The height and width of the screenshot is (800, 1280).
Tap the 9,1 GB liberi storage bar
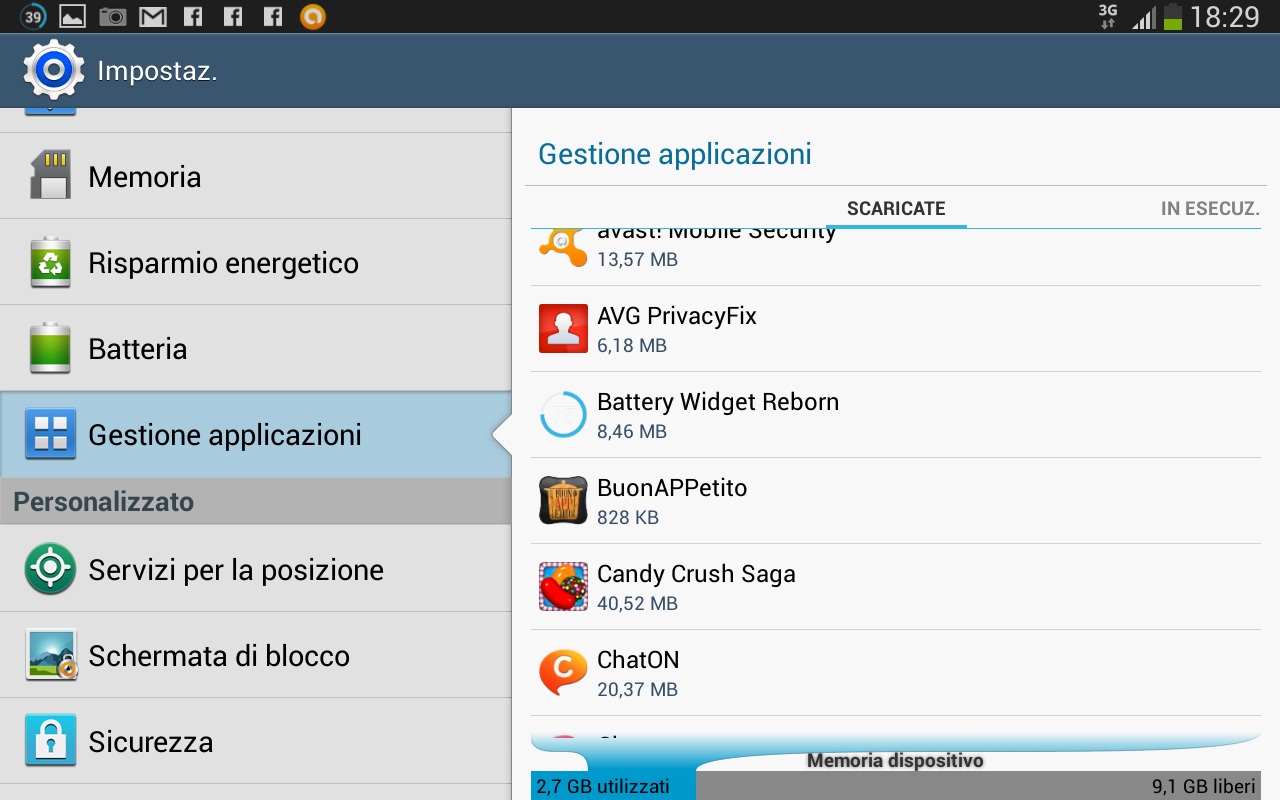click(978, 786)
